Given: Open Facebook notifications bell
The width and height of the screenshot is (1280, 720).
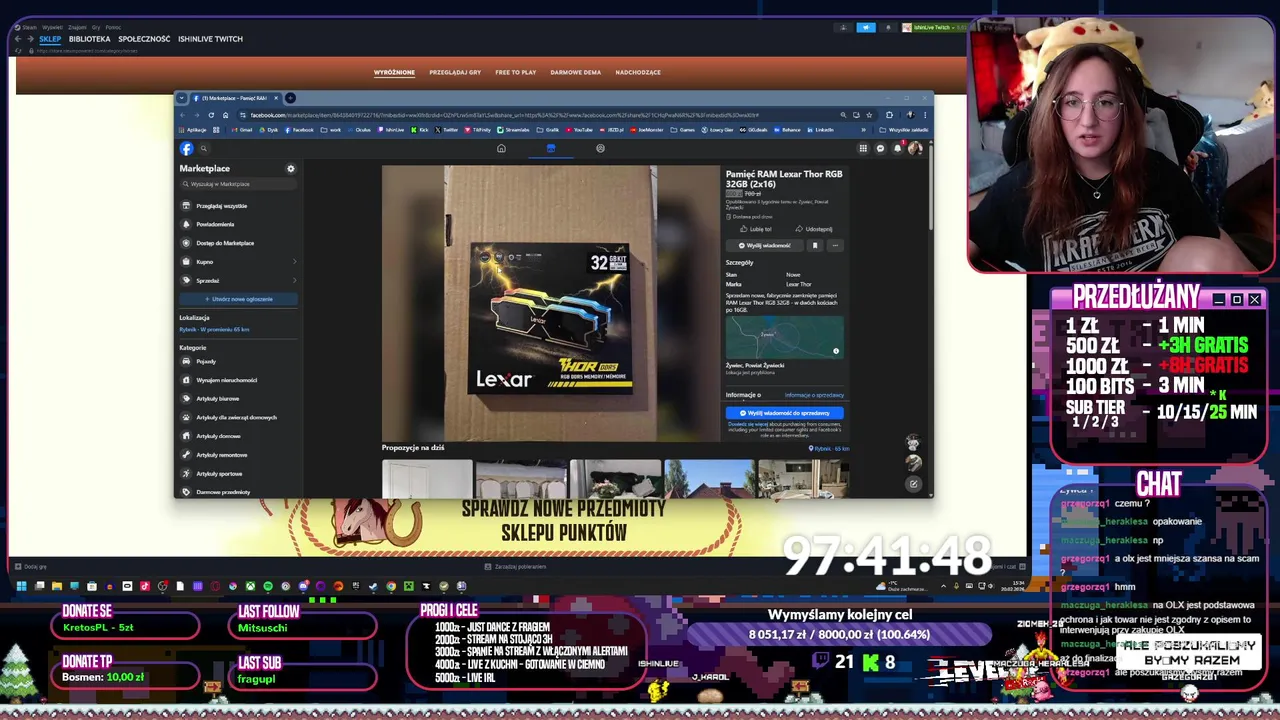Looking at the screenshot, I should 898,148.
